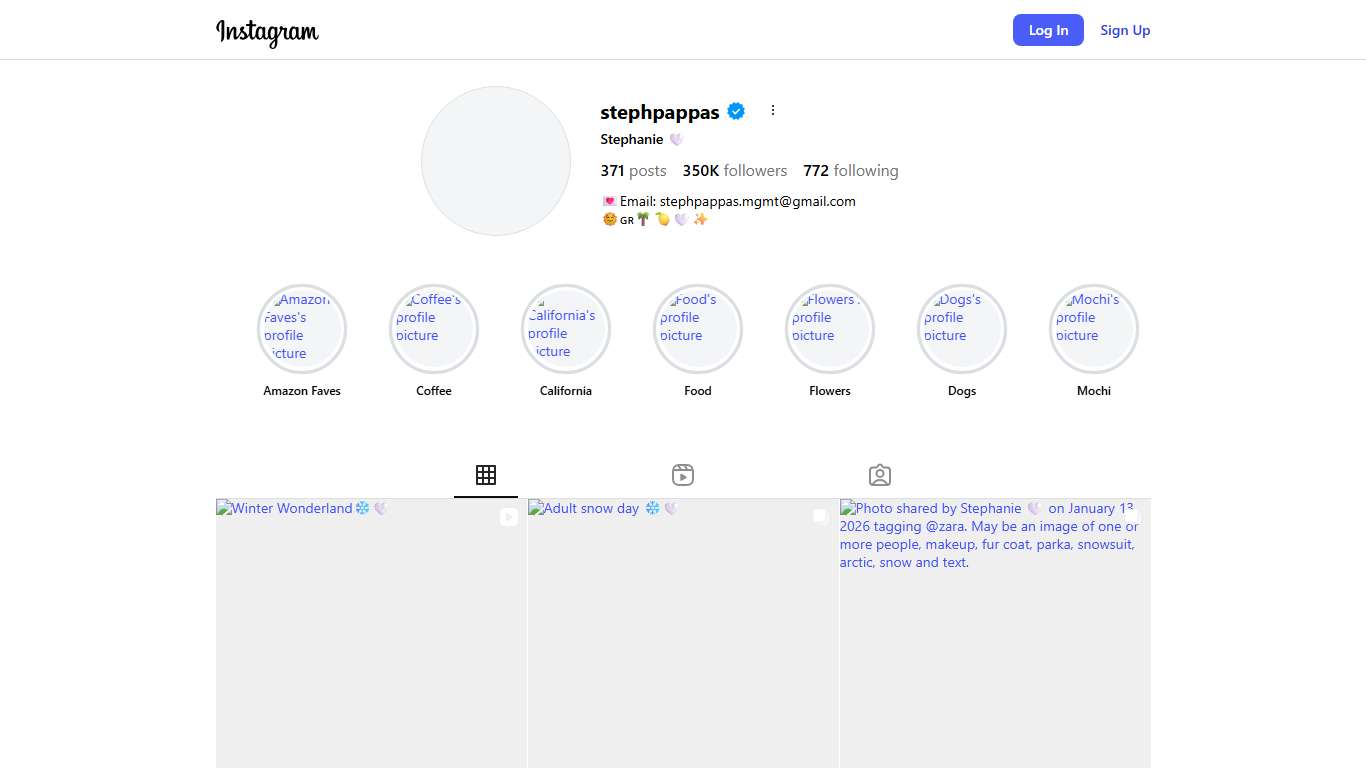Open the California story highlight
Screen dimensions: 1366x768
pyautogui.click(x=566, y=329)
